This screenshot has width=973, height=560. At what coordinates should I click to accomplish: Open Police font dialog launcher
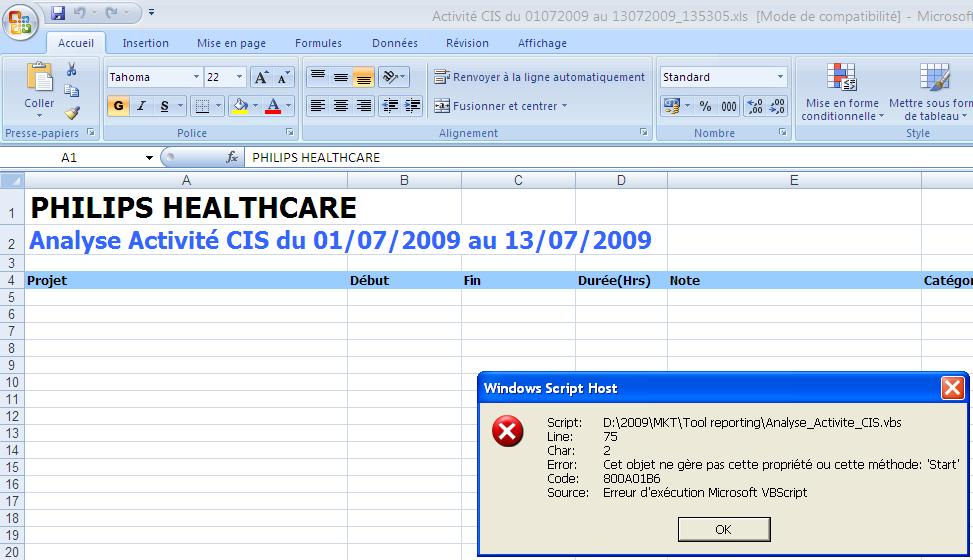coord(290,132)
